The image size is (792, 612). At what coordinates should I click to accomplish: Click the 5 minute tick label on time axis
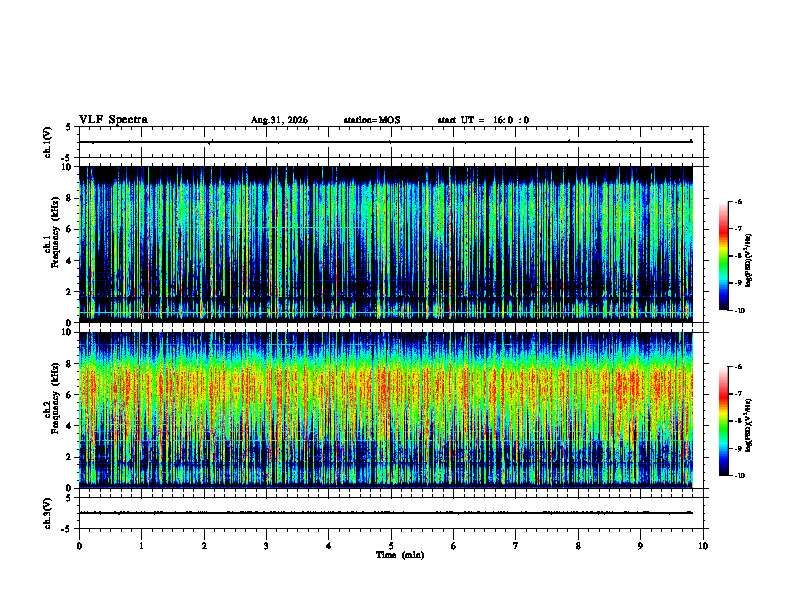point(391,546)
